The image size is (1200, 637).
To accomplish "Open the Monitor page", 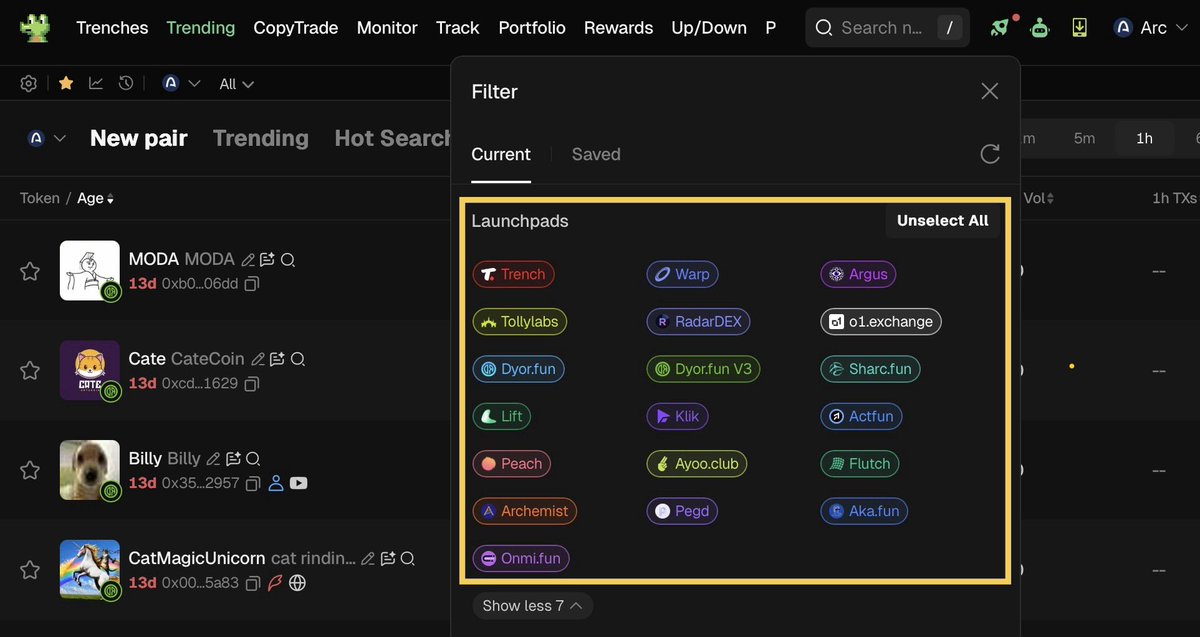I will point(387,27).
